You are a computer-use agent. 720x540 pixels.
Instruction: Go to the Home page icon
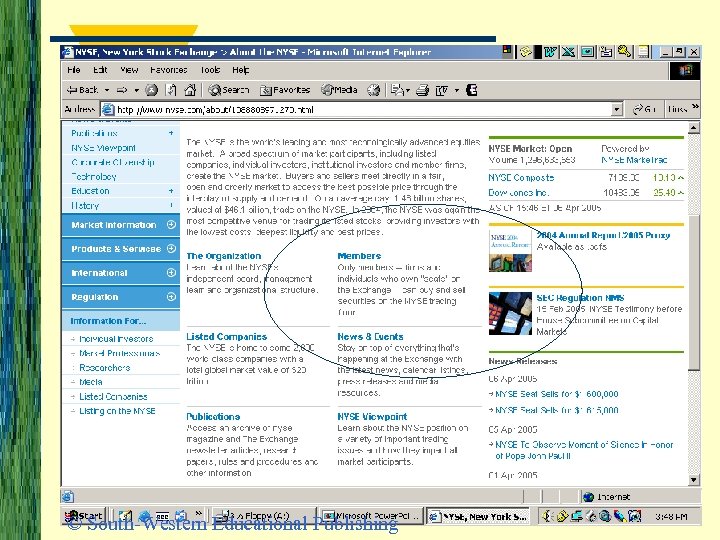pyautogui.click(x=190, y=90)
